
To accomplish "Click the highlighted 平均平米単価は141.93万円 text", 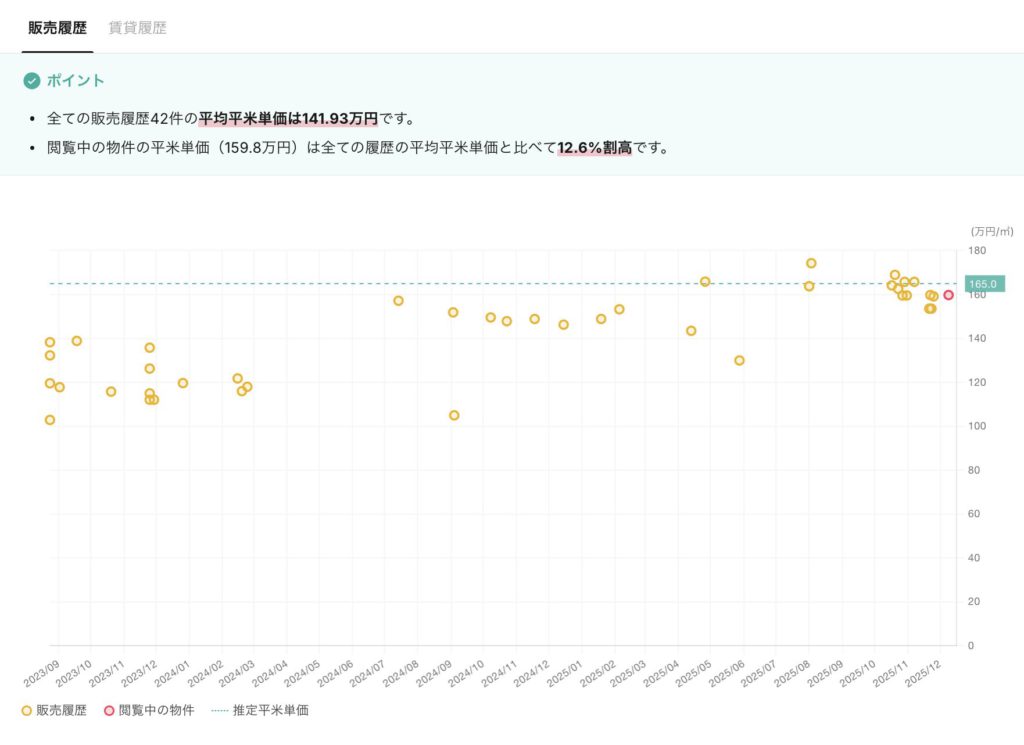I will pyautogui.click(x=288, y=118).
